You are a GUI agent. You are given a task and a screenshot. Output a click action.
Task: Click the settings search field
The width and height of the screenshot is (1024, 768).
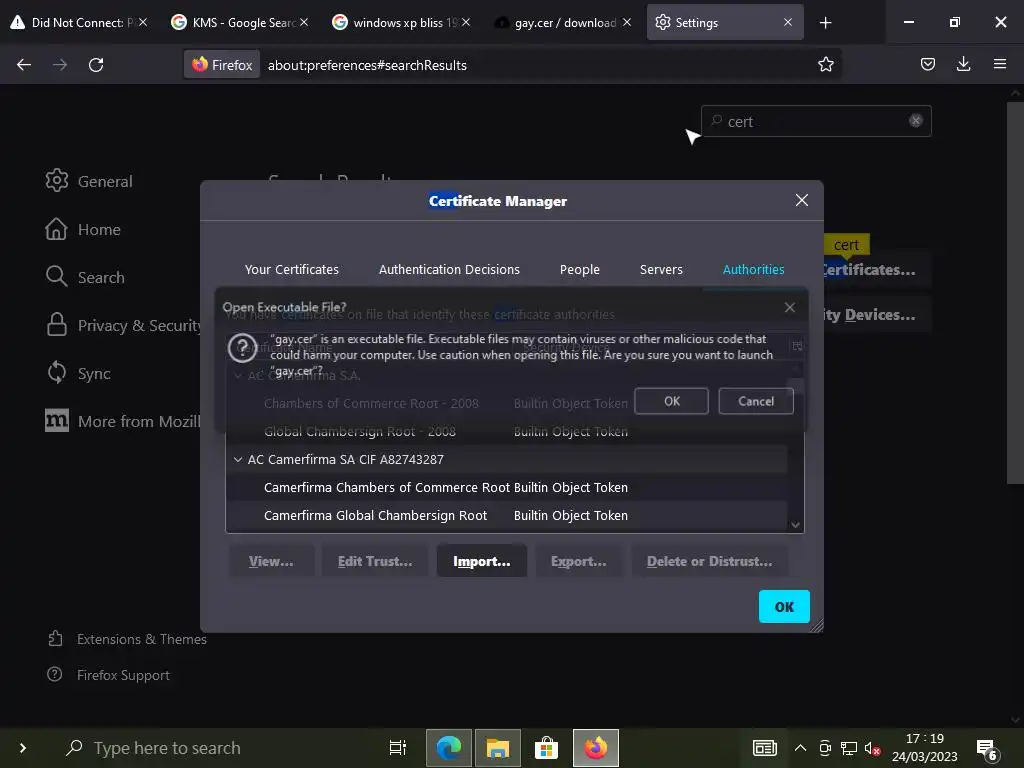pyautogui.click(x=815, y=121)
